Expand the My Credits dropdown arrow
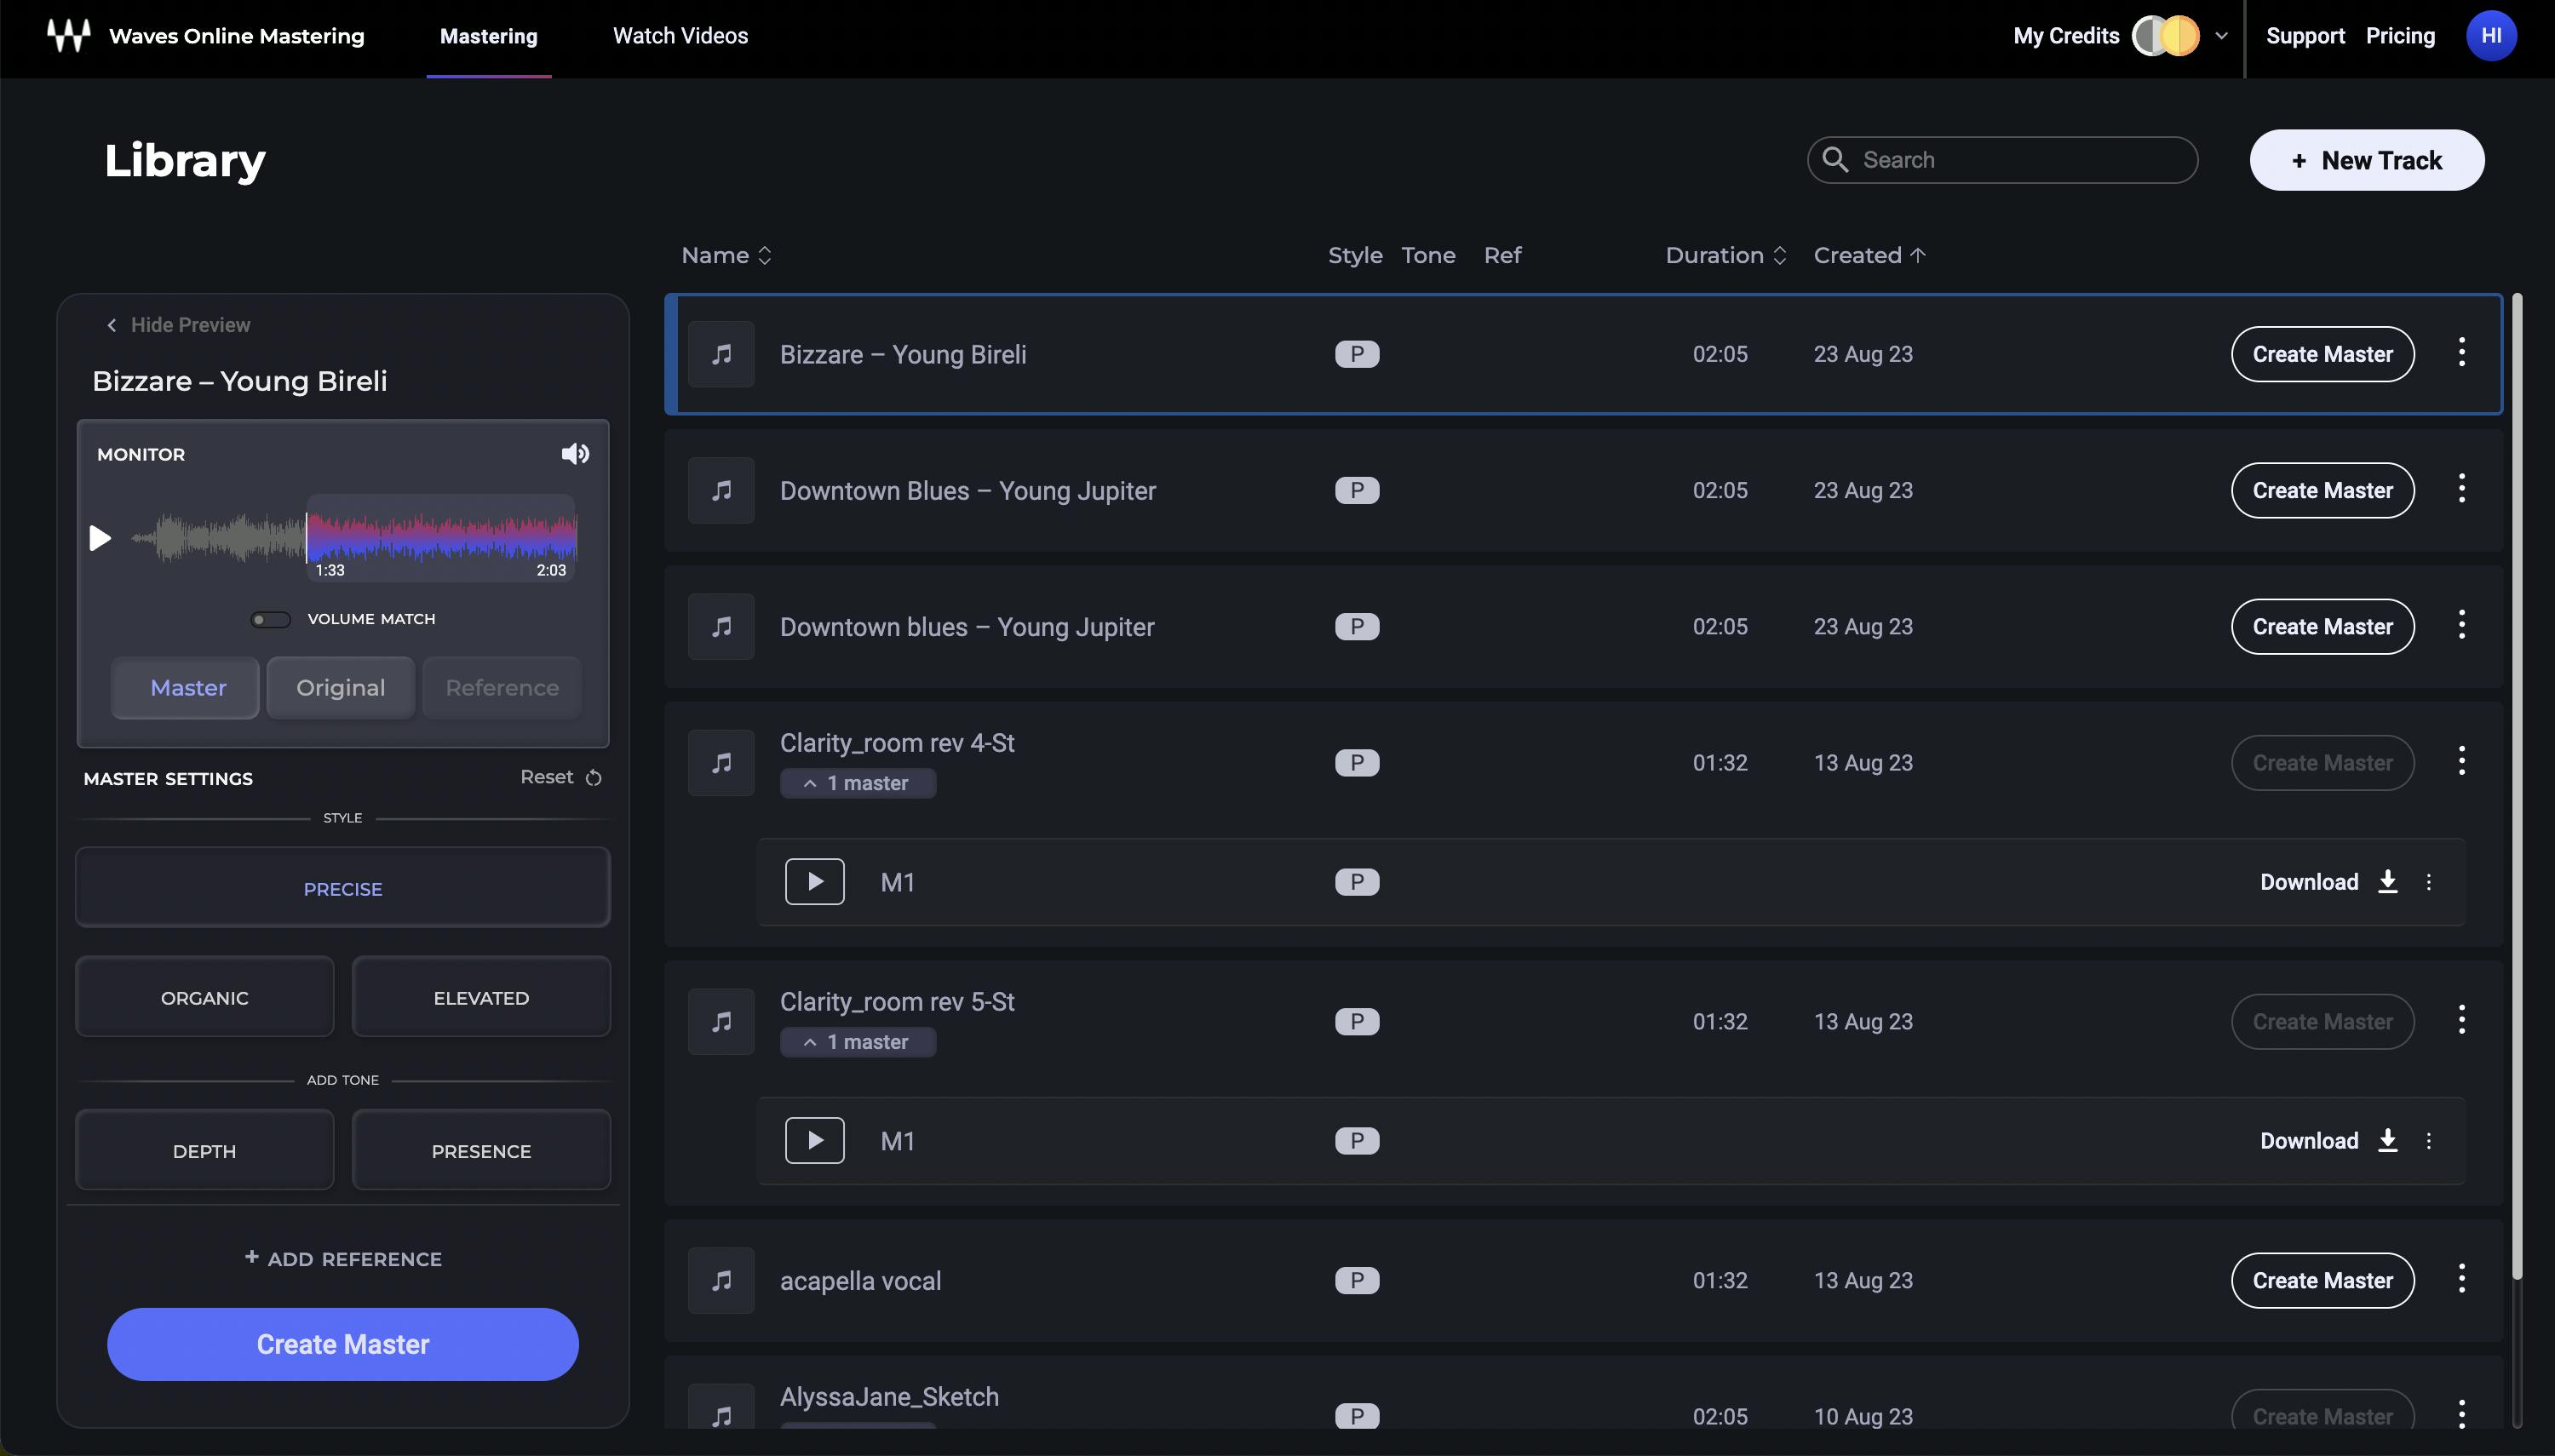The width and height of the screenshot is (2555, 1456). click(2221, 36)
